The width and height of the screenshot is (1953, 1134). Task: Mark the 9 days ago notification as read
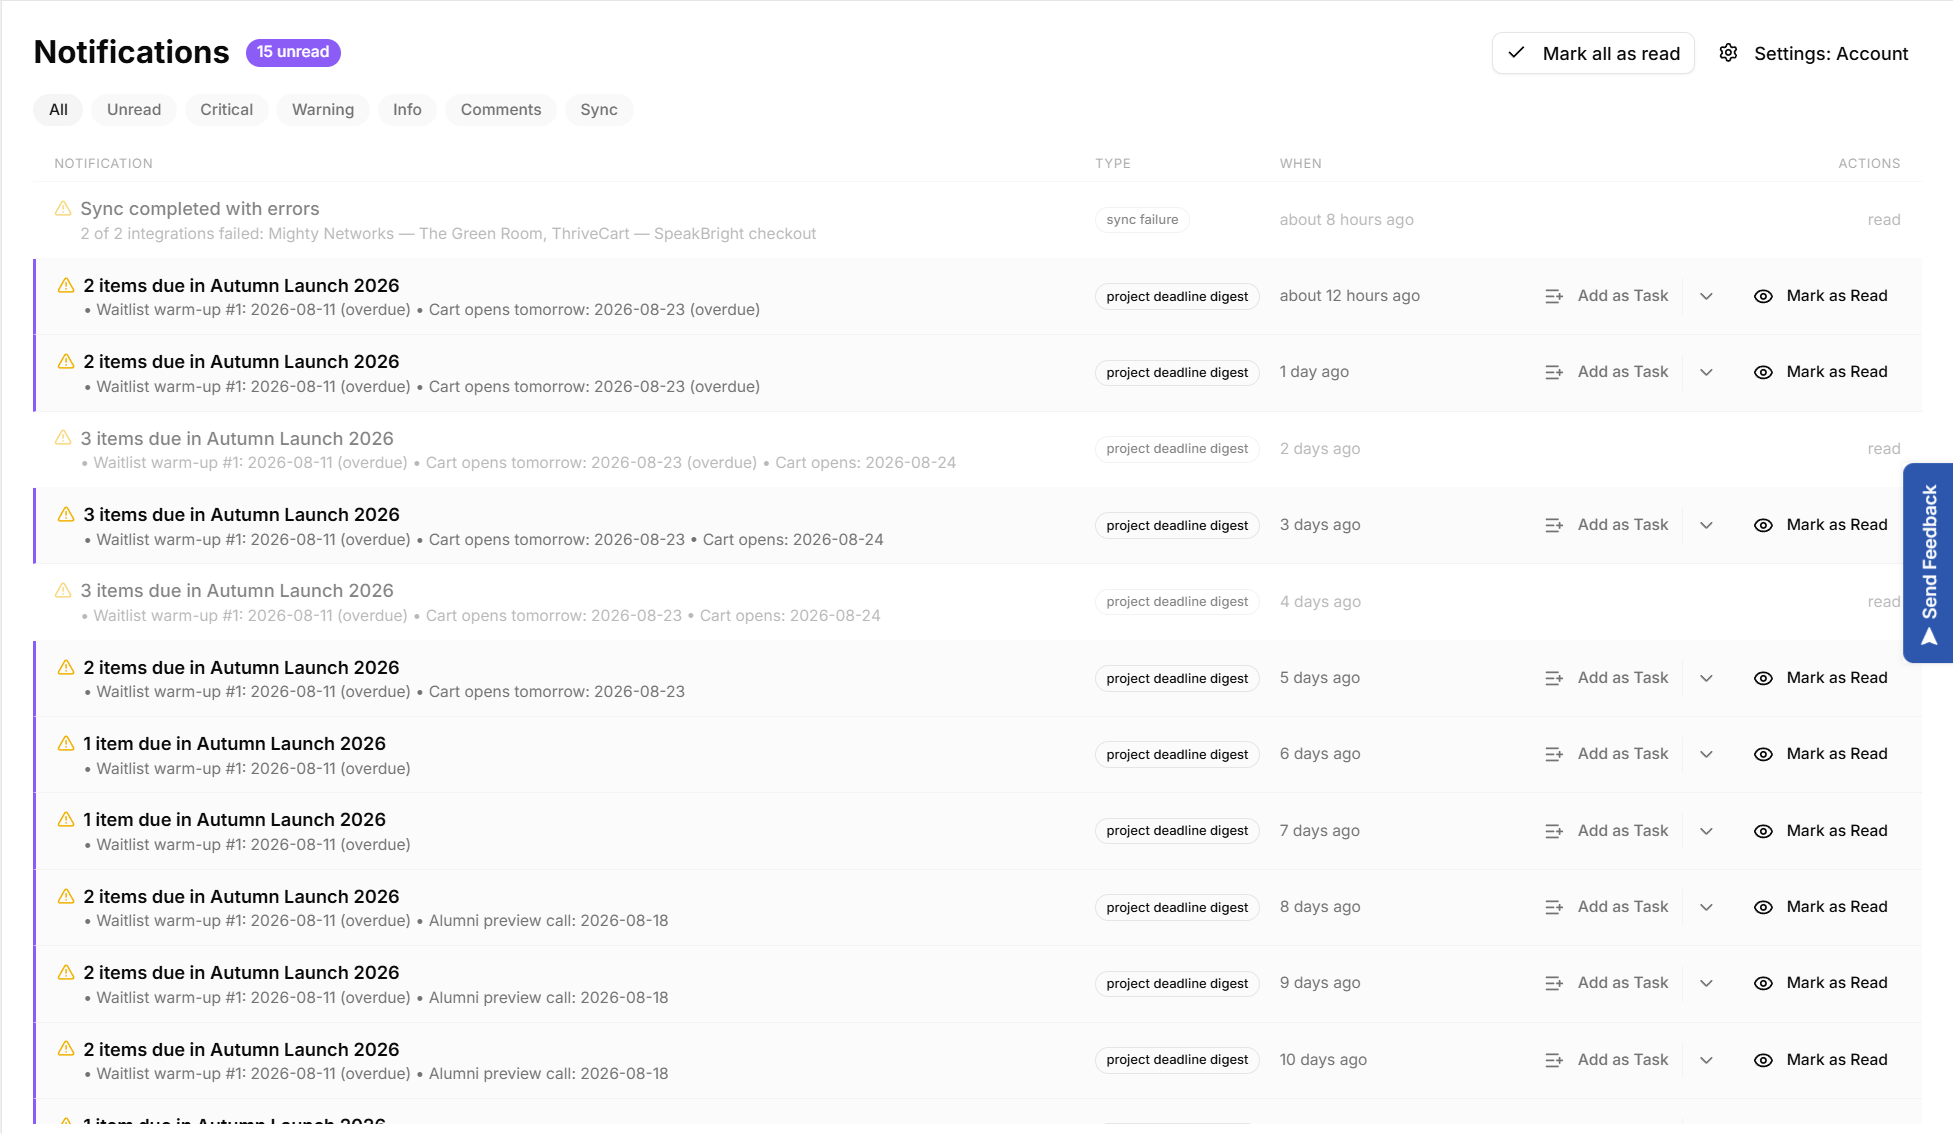1821,983
